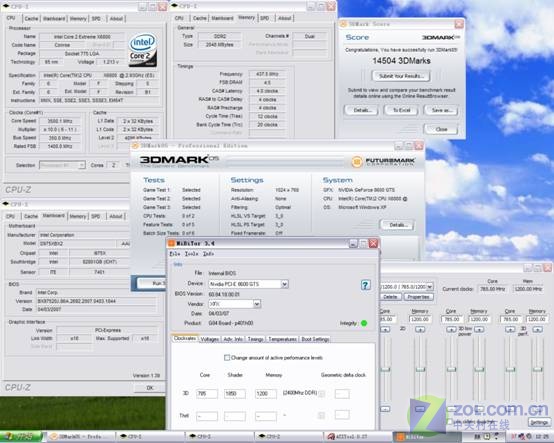This screenshot has height=443, width=554.
Task: Click the 3D Memory field showing 1200
Action: [x=266, y=394]
